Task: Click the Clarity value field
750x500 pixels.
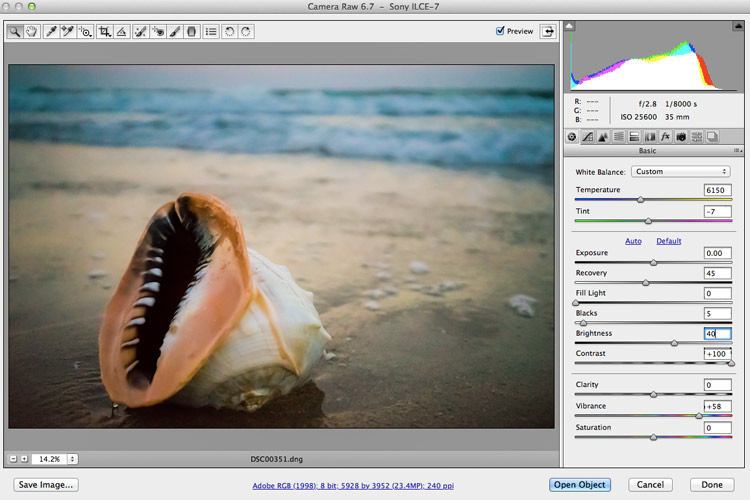Action: [x=717, y=385]
